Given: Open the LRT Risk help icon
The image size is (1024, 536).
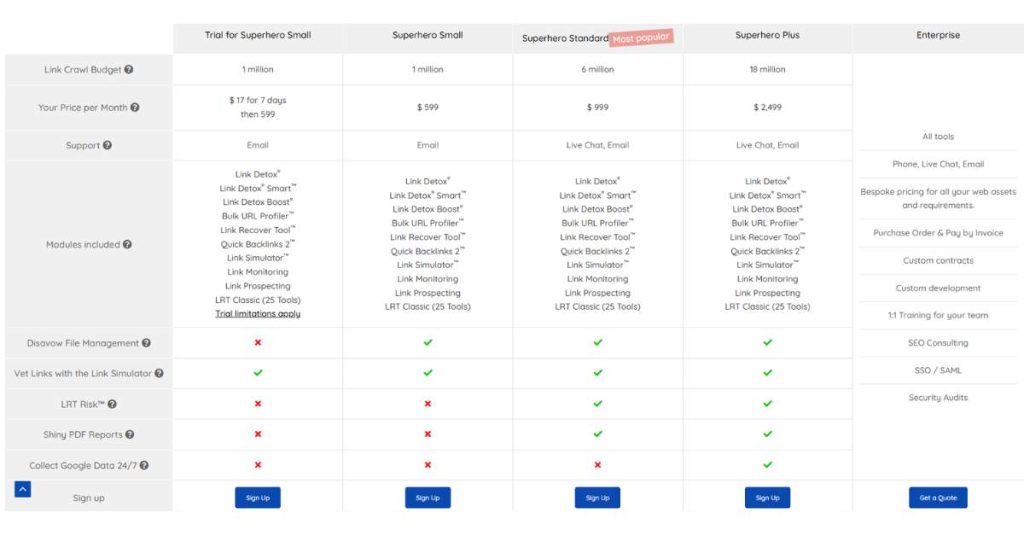Looking at the screenshot, I should point(112,404).
